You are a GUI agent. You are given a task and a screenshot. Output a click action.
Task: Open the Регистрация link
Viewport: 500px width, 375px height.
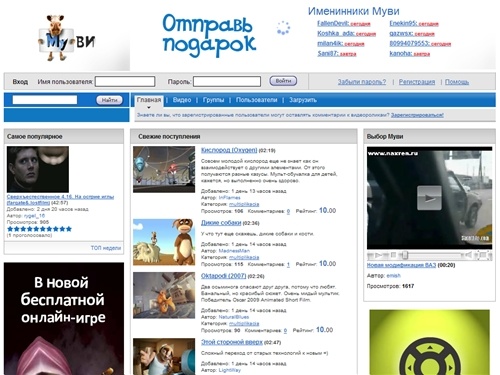coord(417,82)
